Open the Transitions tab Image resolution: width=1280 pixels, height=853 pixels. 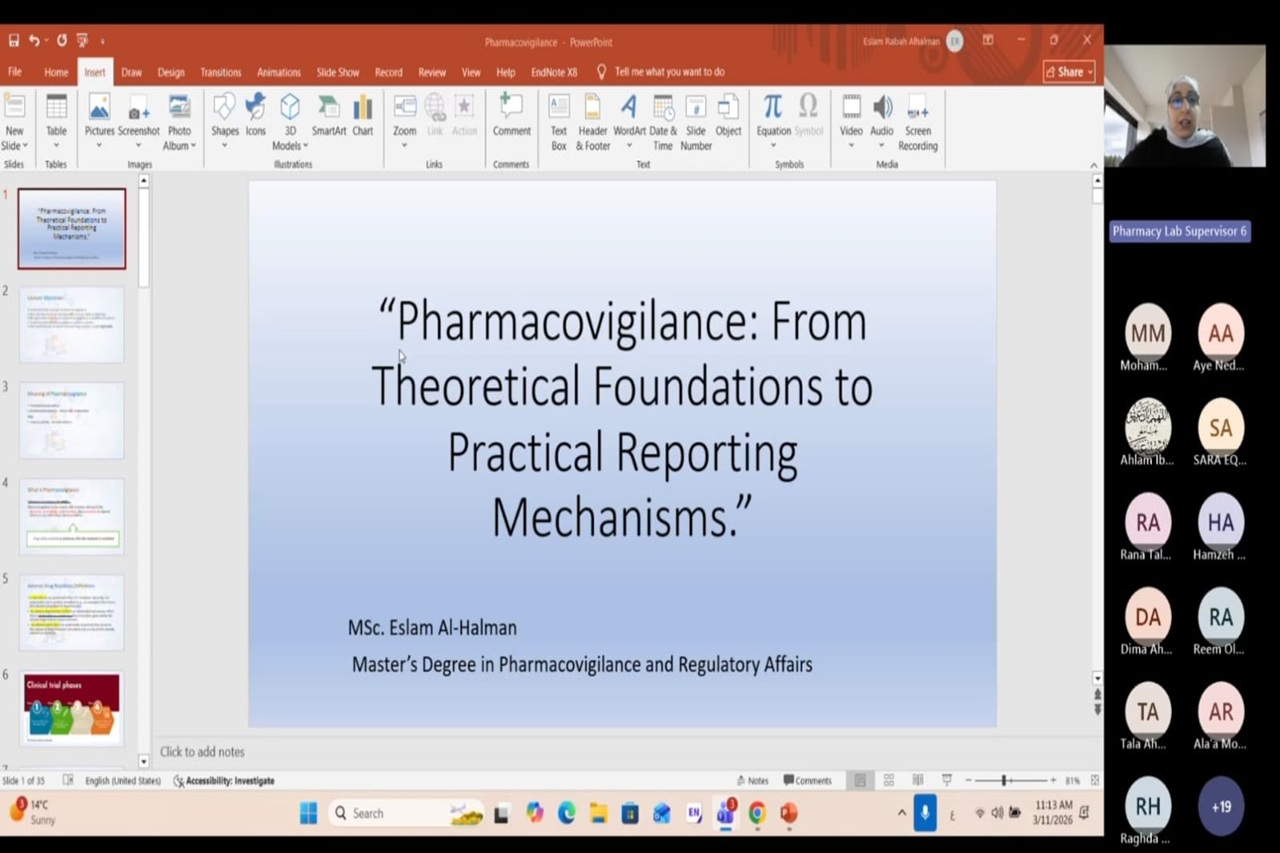coord(220,72)
